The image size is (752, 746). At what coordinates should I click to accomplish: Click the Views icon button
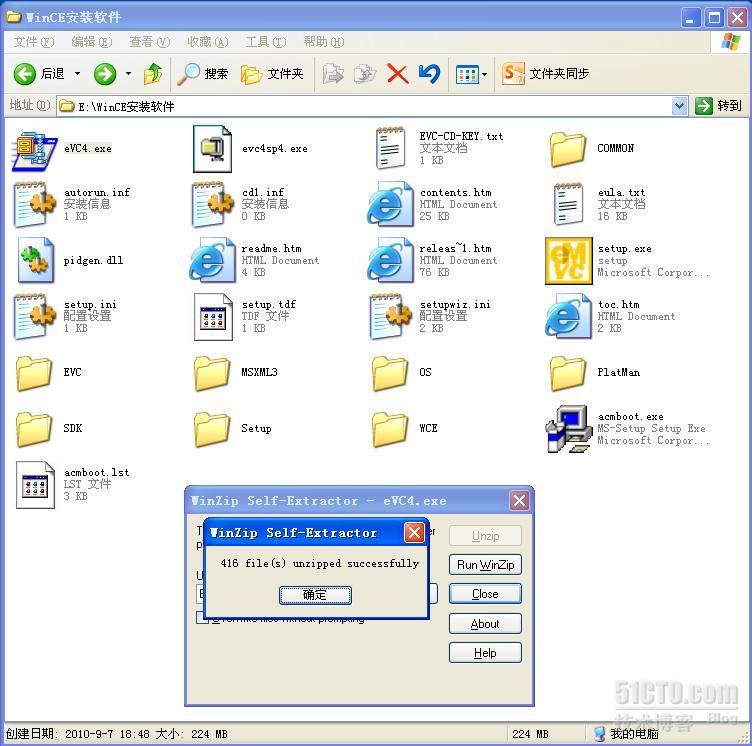[467, 74]
